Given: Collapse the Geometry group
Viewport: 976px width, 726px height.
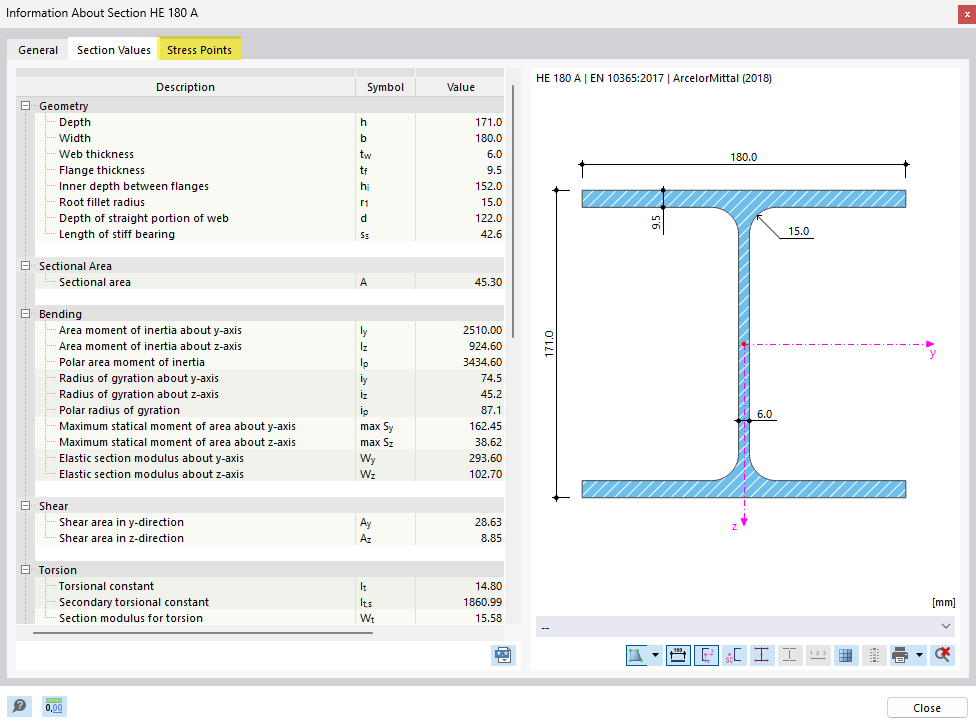Looking at the screenshot, I should pos(26,106).
